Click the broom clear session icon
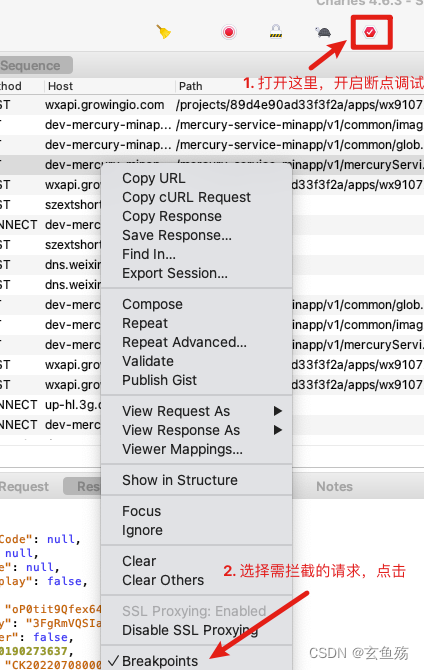424x670 pixels. (164, 32)
